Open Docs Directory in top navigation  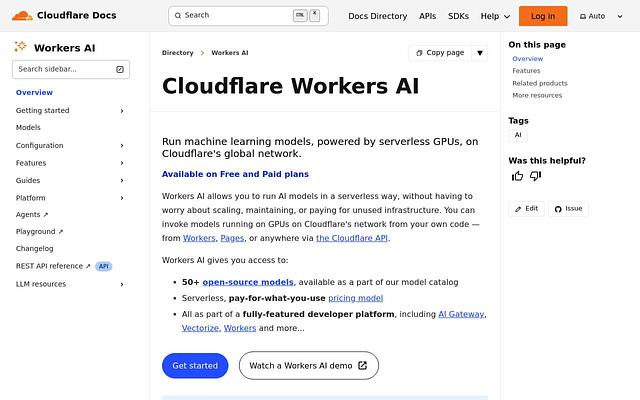(378, 16)
